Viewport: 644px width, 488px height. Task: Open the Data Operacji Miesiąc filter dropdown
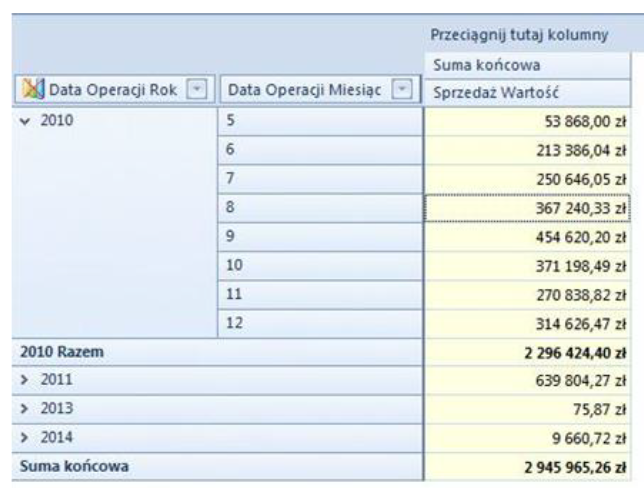[407, 93]
